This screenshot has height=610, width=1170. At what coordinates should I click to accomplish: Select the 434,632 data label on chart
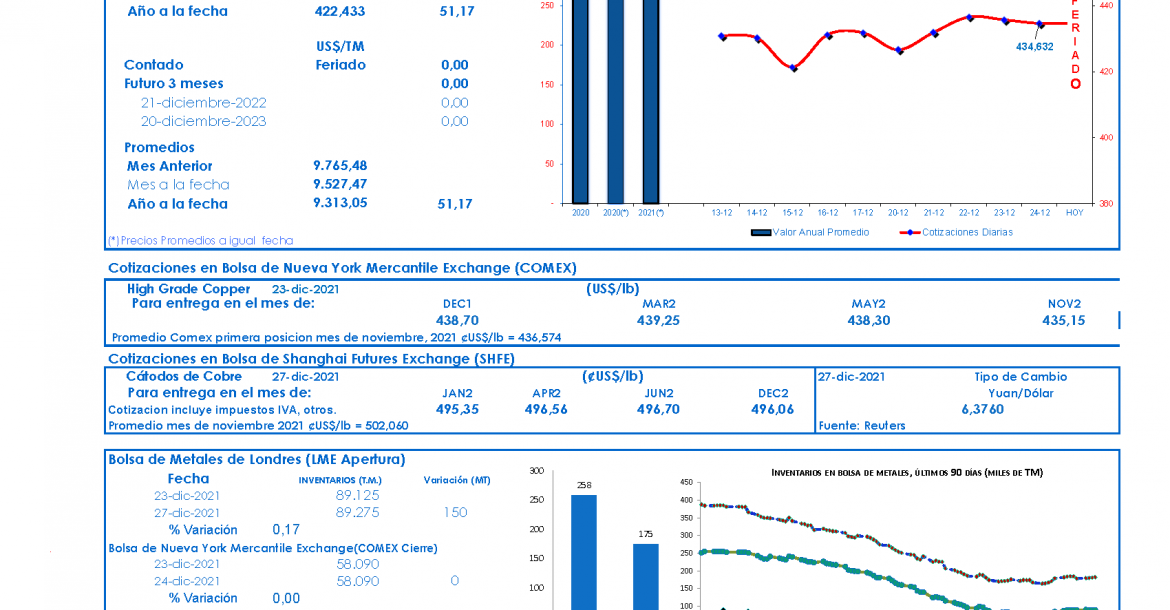[x=1034, y=46]
